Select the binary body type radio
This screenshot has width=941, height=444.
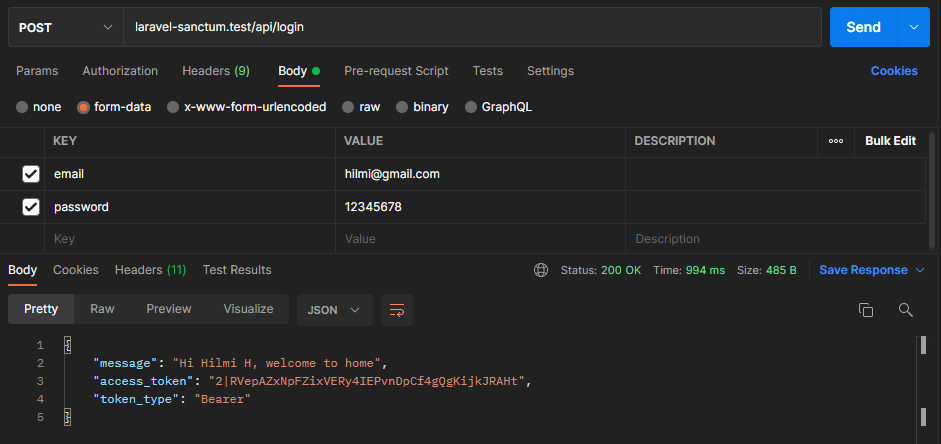(x=402, y=107)
